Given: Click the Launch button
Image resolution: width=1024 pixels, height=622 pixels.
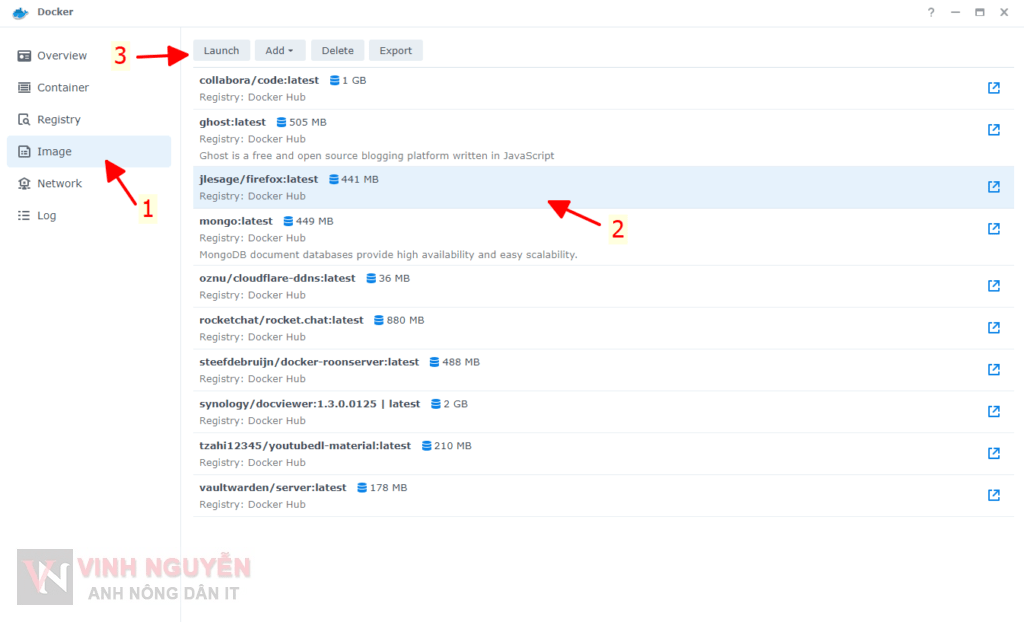Looking at the screenshot, I should (221, 49).
